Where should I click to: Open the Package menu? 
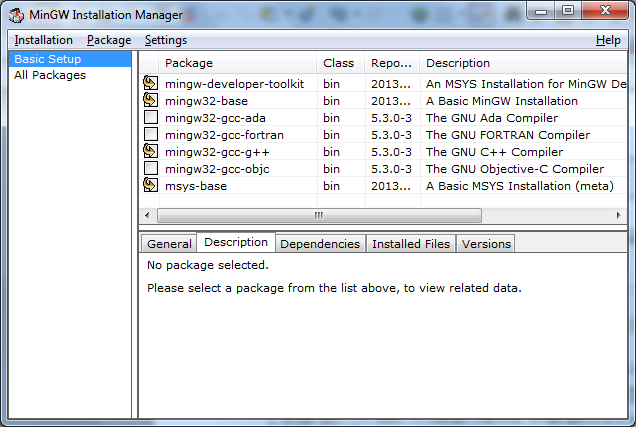tap(109, 40)
